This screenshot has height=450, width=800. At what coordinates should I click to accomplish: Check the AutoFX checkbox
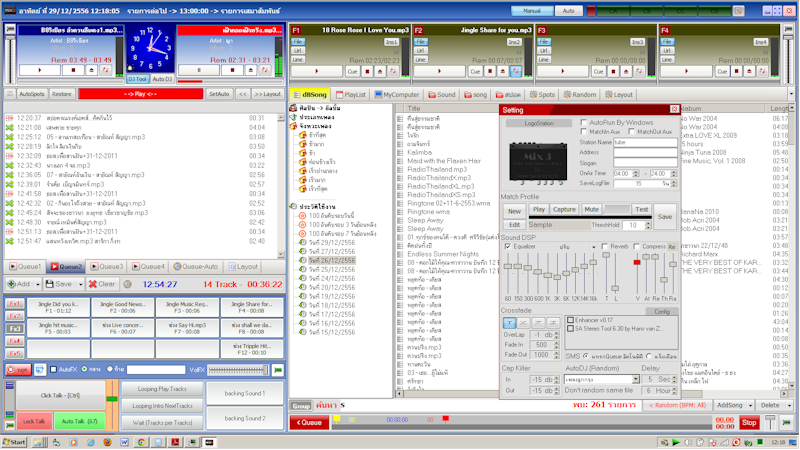pyautogui.click(x=55, y=369)
